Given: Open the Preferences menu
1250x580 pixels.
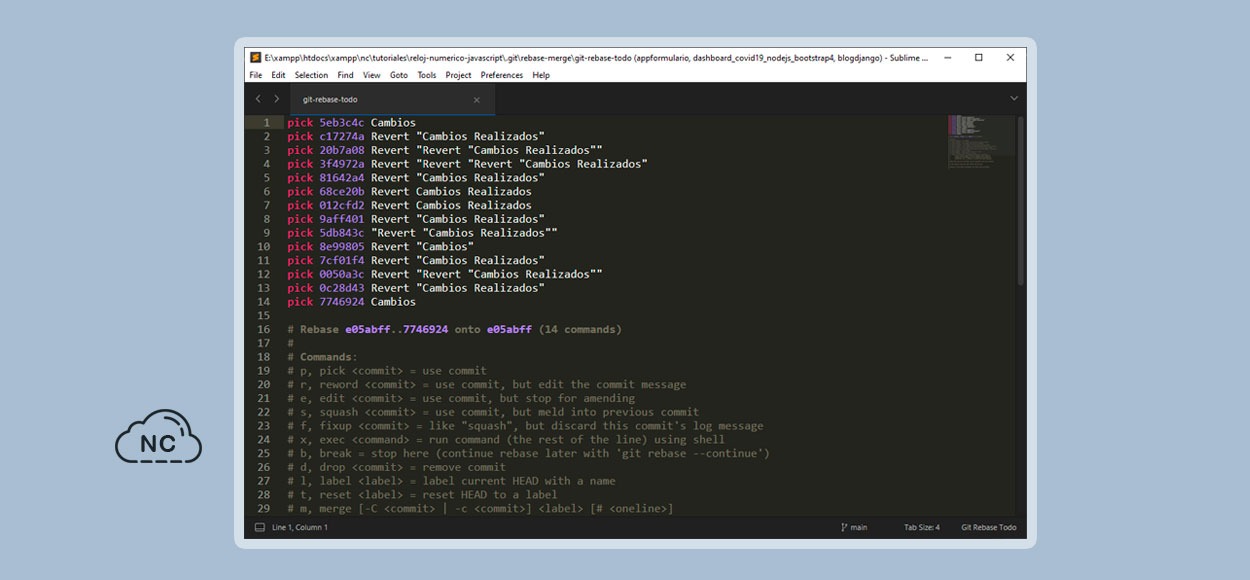Looking at the screenshot, I should 501,75.
